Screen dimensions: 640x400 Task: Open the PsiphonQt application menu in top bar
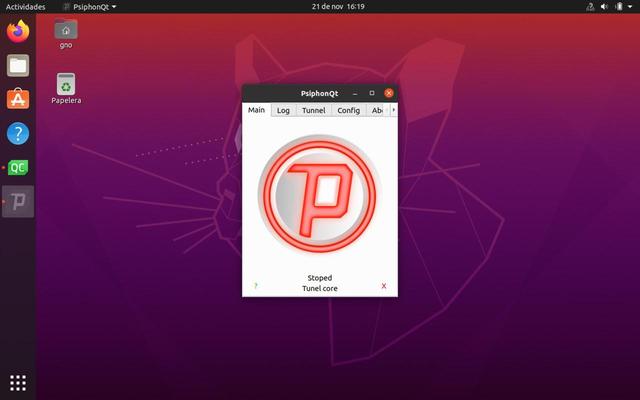coord(90,7)
